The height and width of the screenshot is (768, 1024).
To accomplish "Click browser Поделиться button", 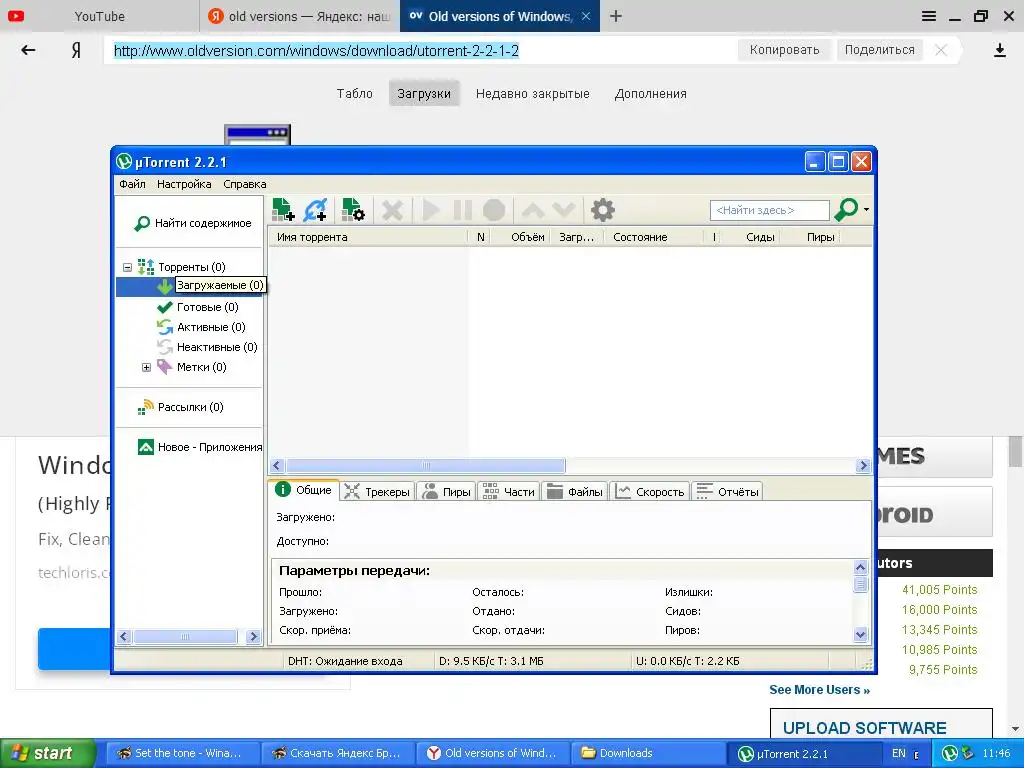I will pos(880,50).
